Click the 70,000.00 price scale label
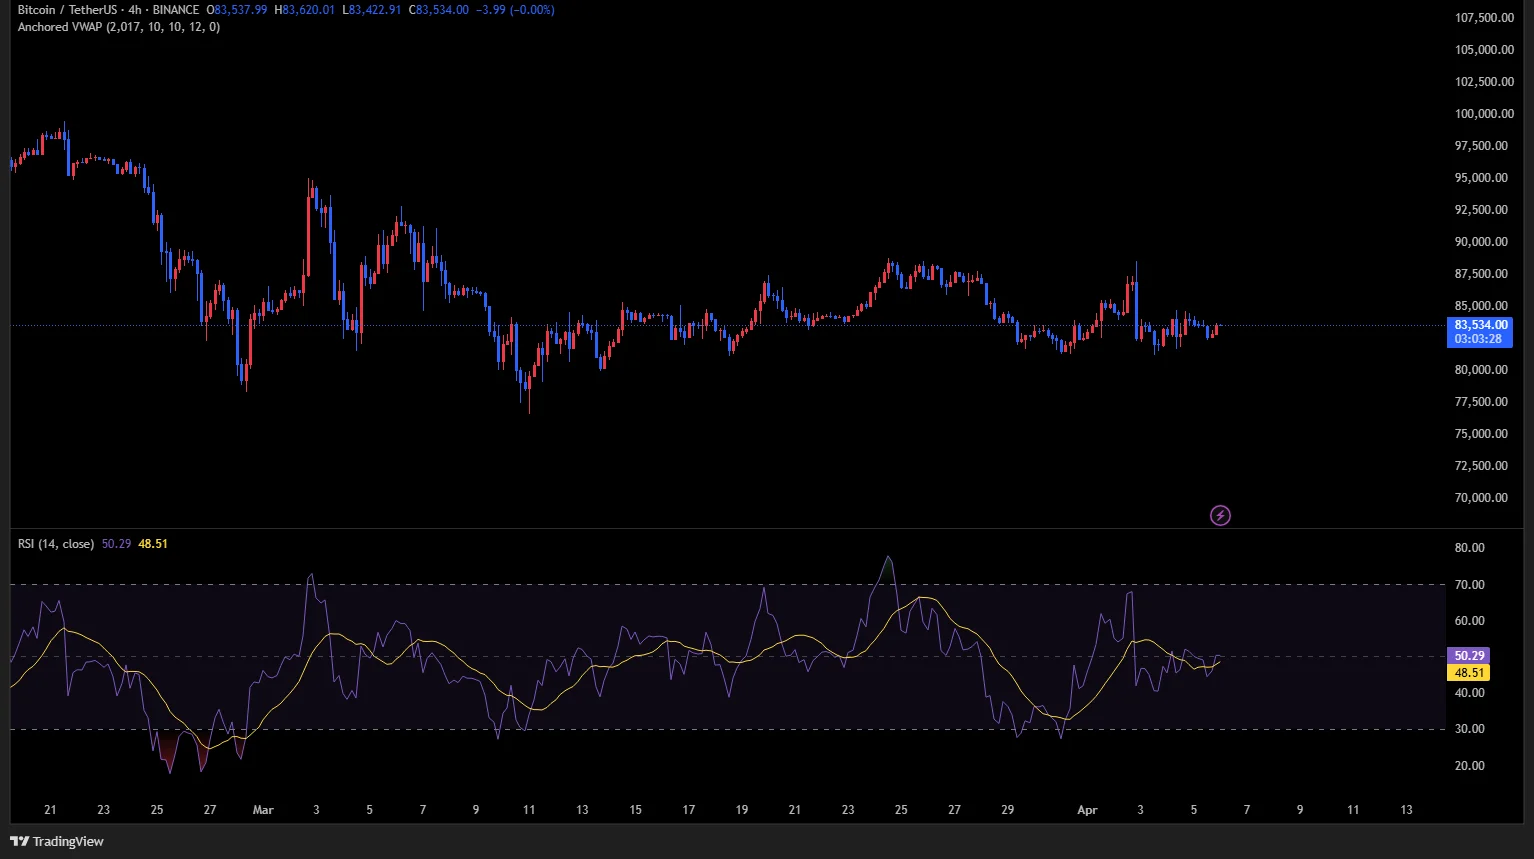The height and width of the screenshot is (859, 1534). pos(1481,498)
